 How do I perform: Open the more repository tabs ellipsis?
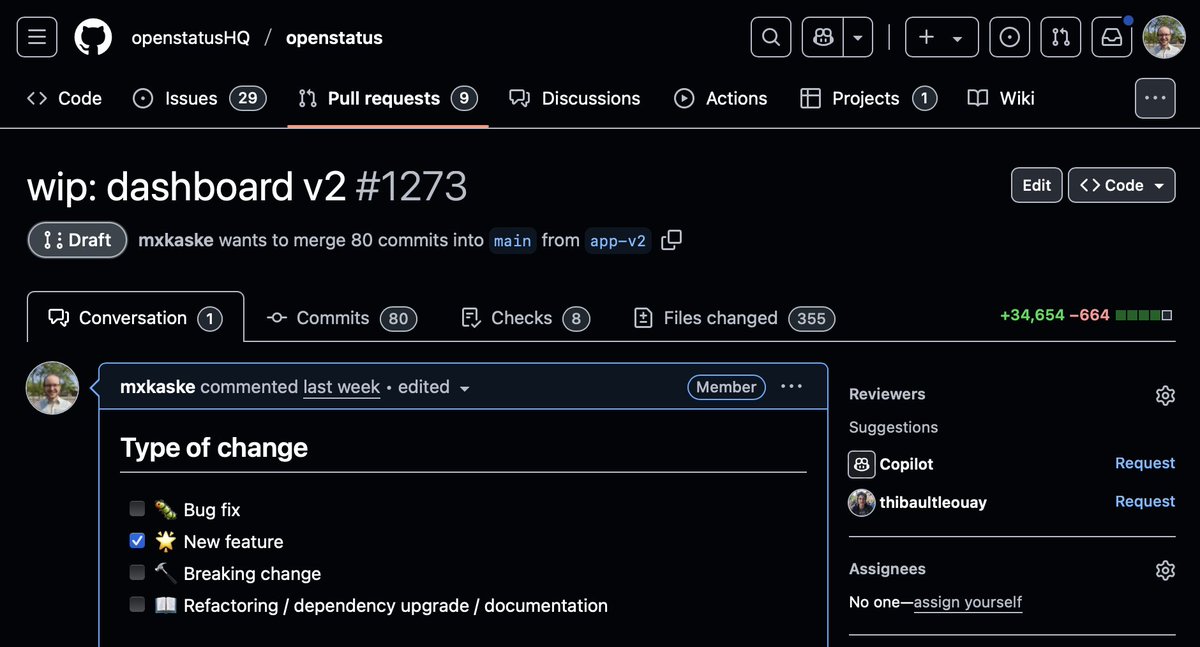tap(1155, 98)
